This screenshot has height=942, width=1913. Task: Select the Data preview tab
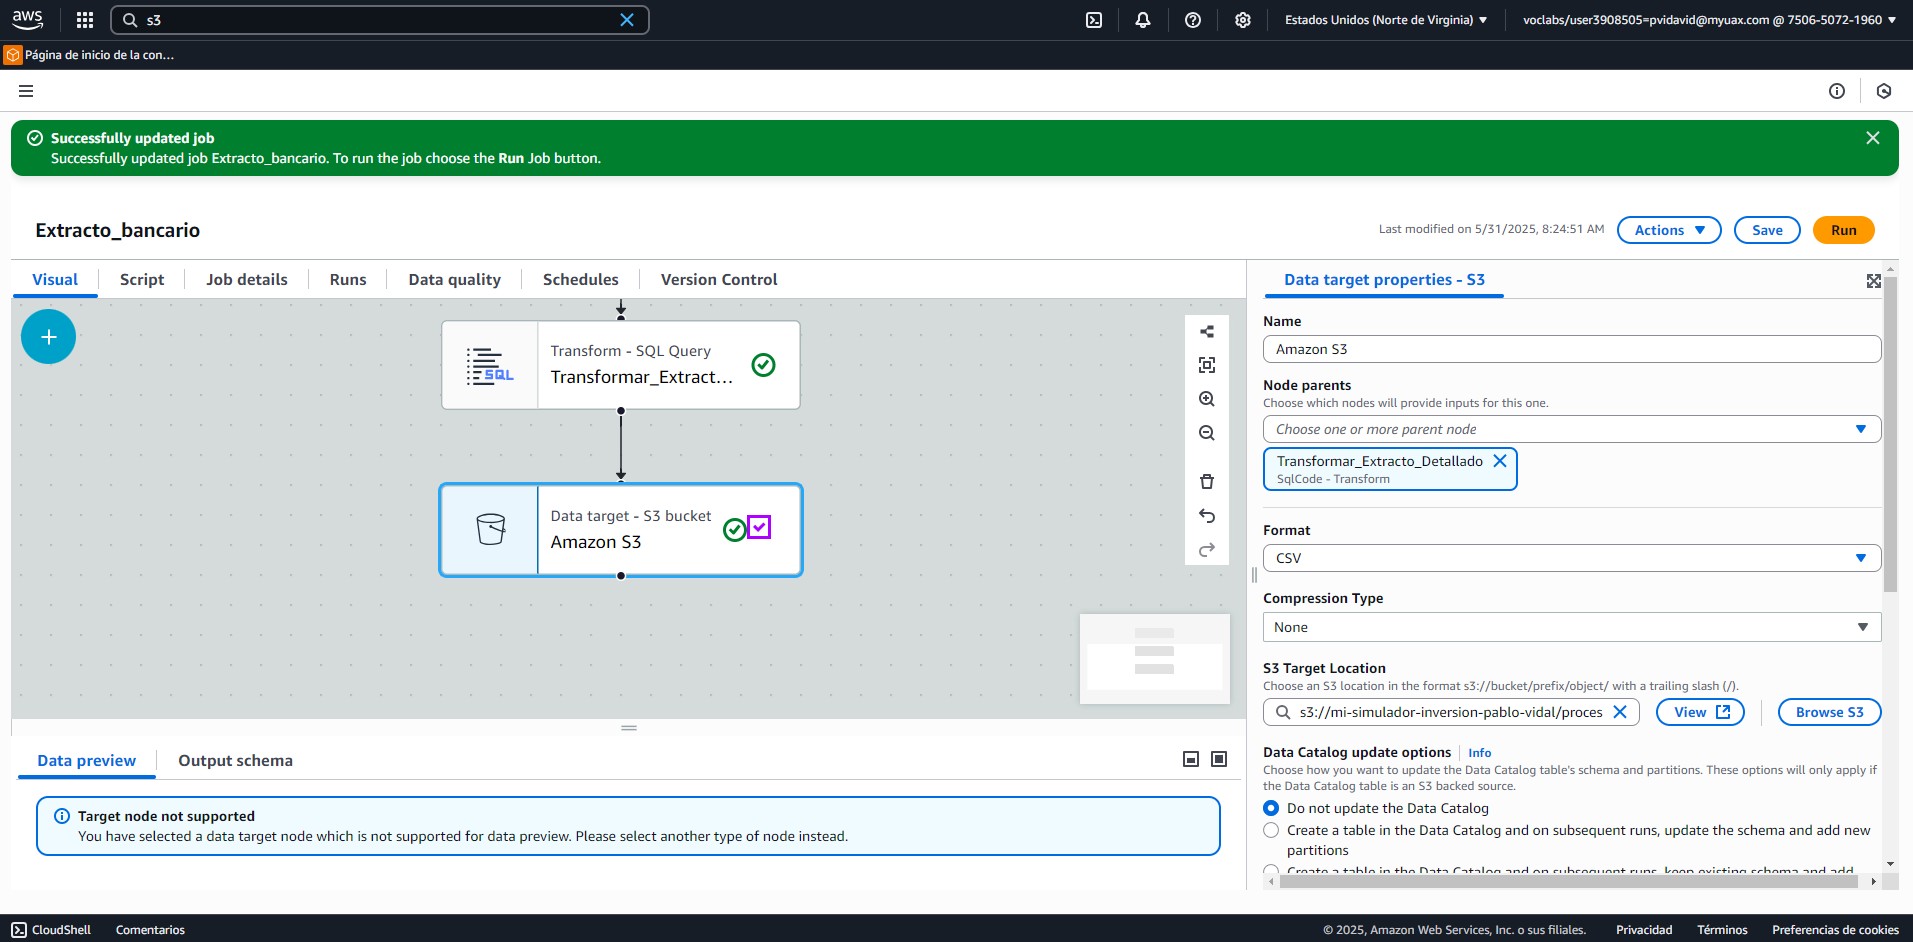[87, 761]
